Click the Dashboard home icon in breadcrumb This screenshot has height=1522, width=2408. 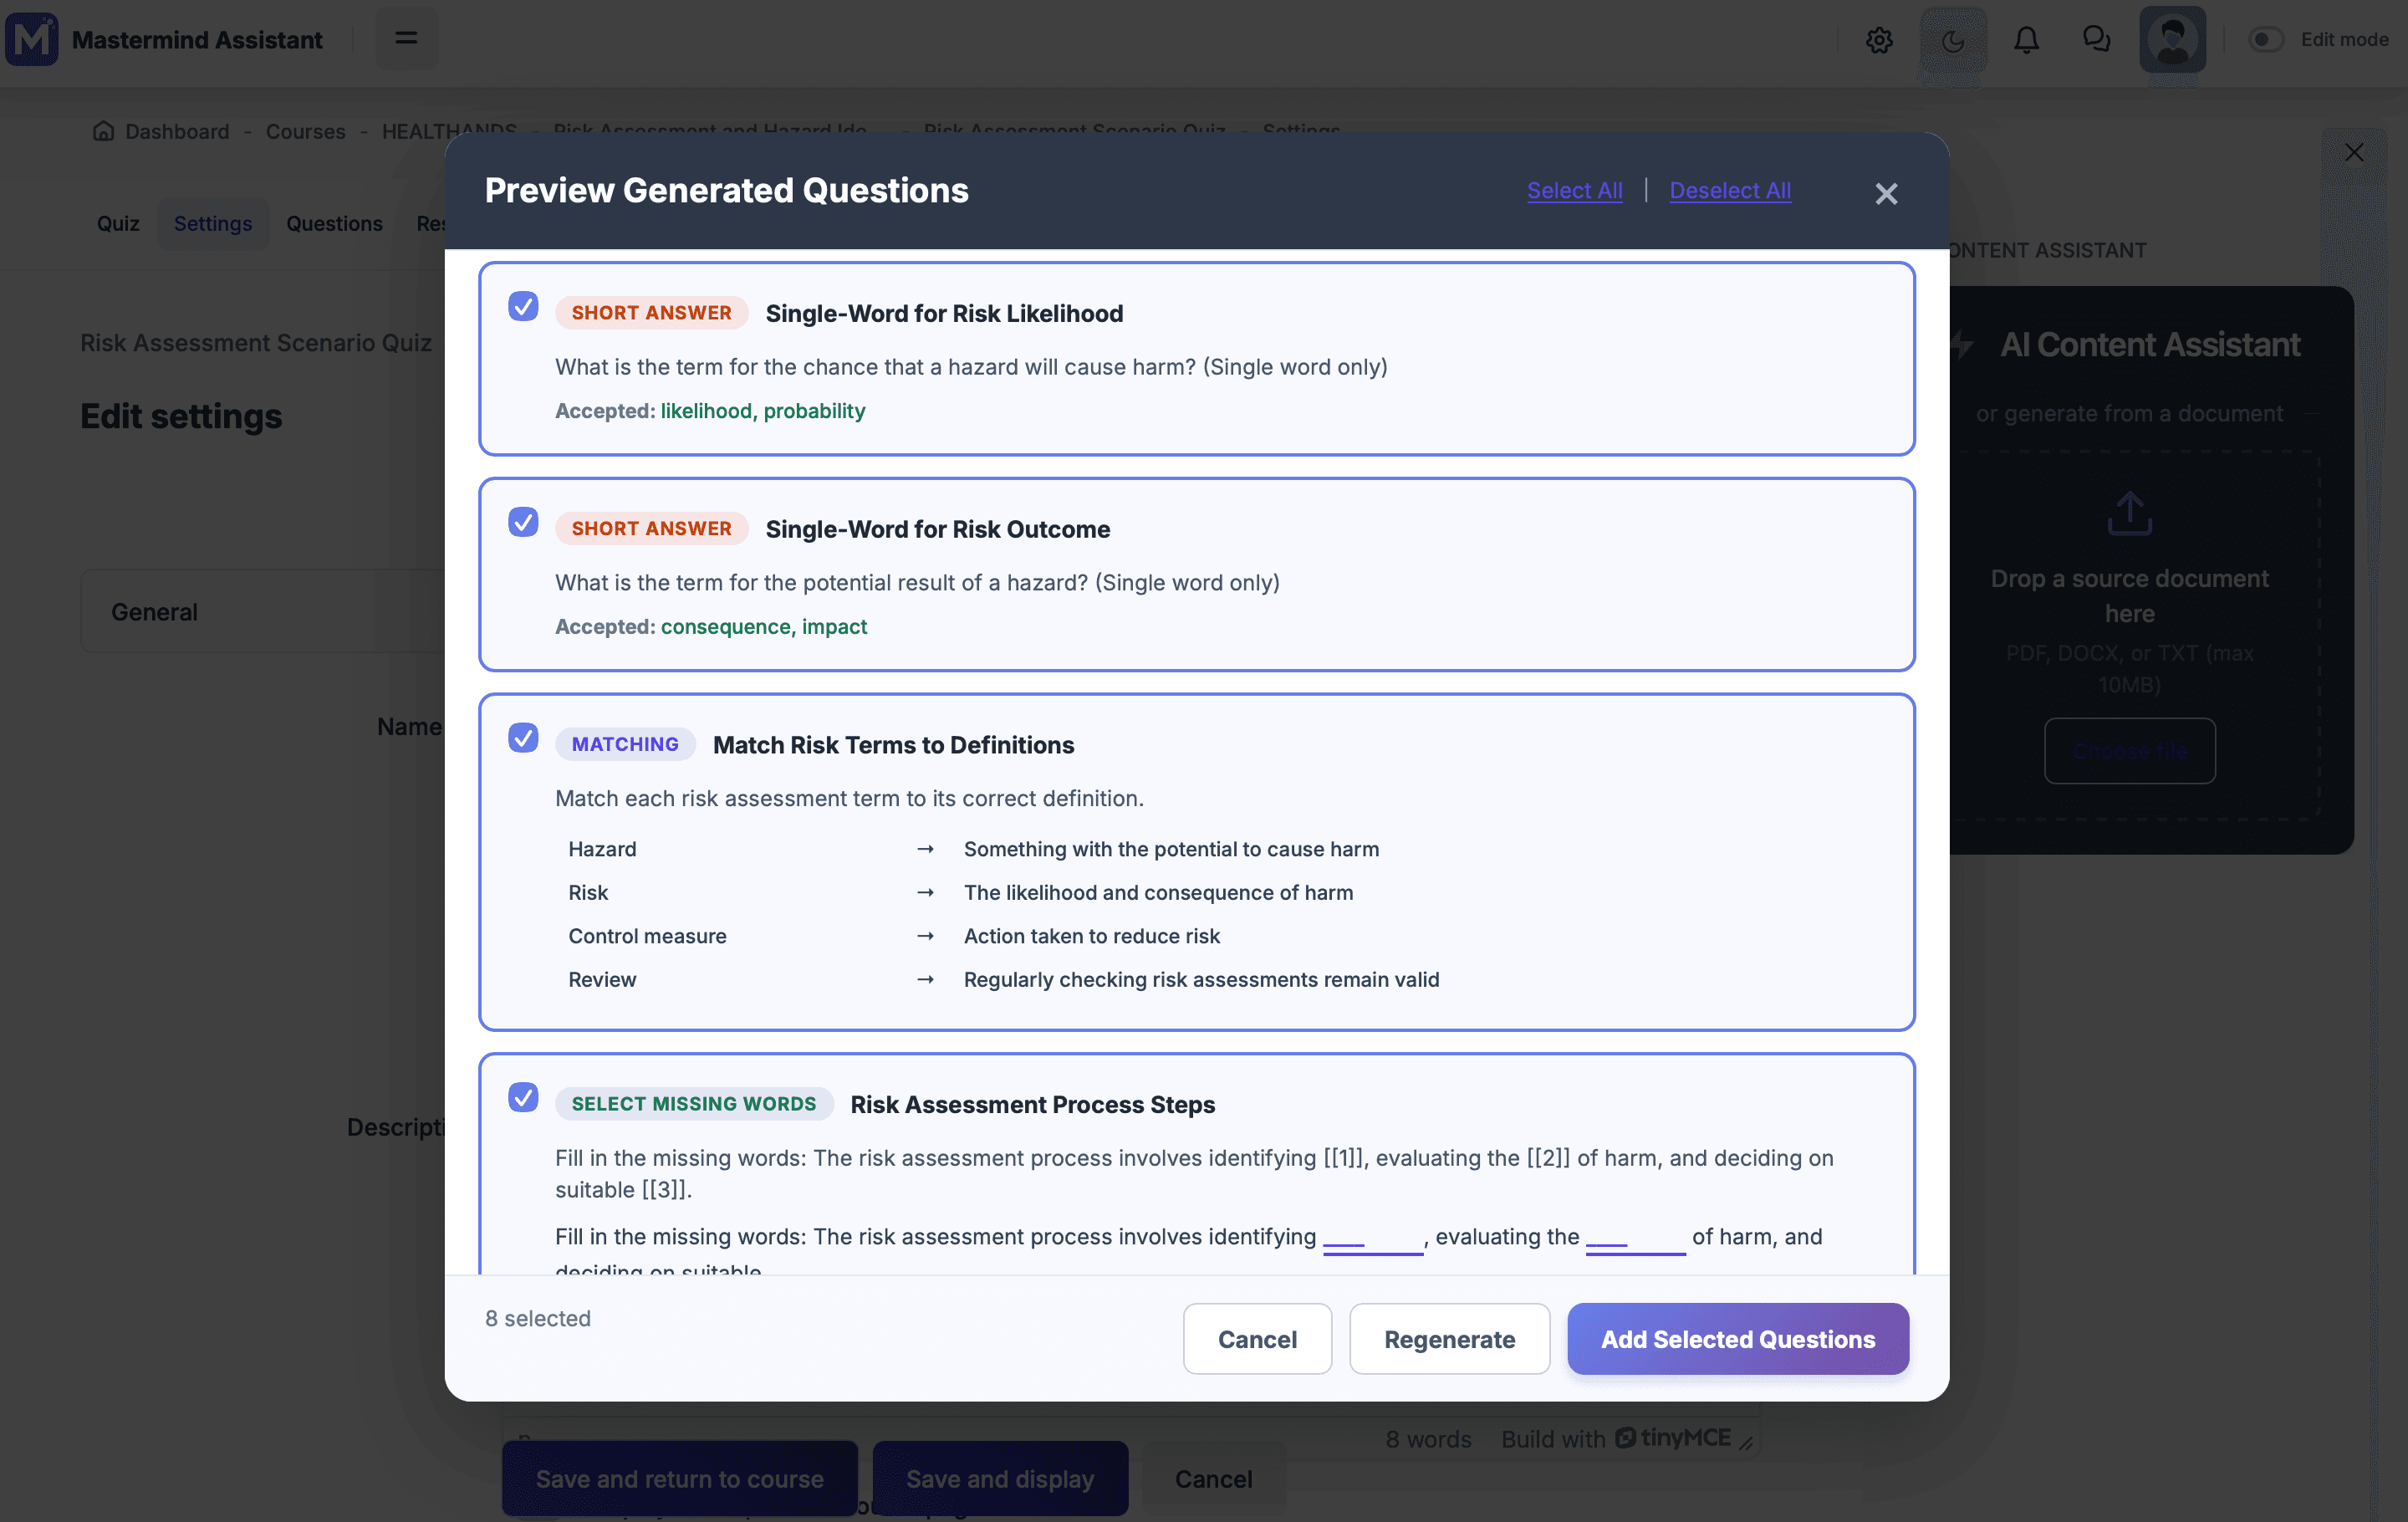click(x=103, y=131)
